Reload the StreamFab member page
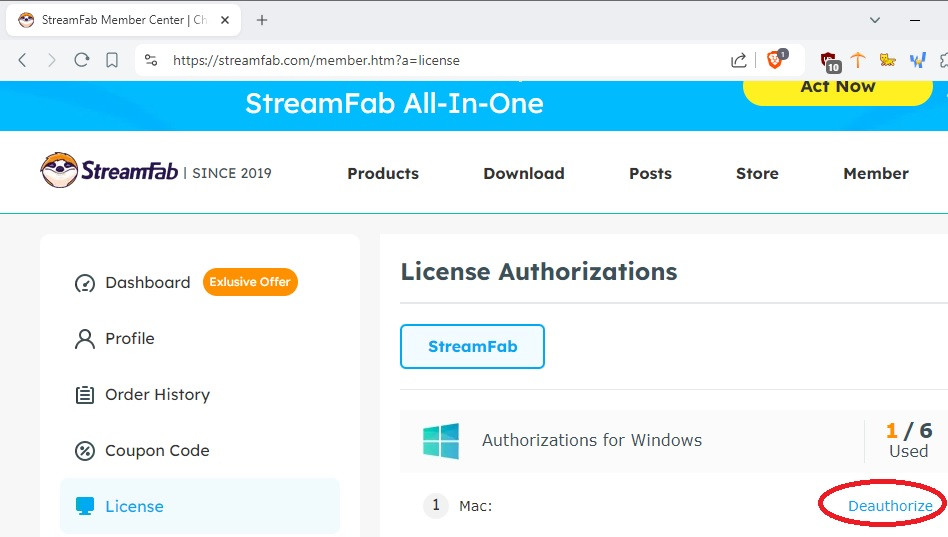This screenshot has height=537, width=948. click(x=82, y=60)
